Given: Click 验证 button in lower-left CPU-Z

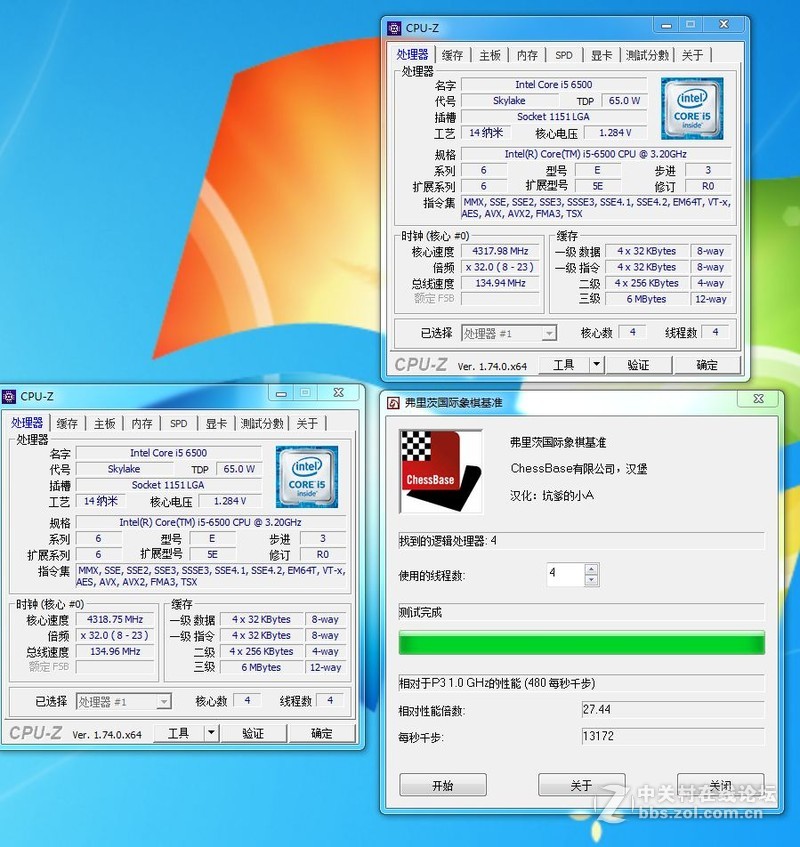Looking at the screenshot, I should coord(253,734).
